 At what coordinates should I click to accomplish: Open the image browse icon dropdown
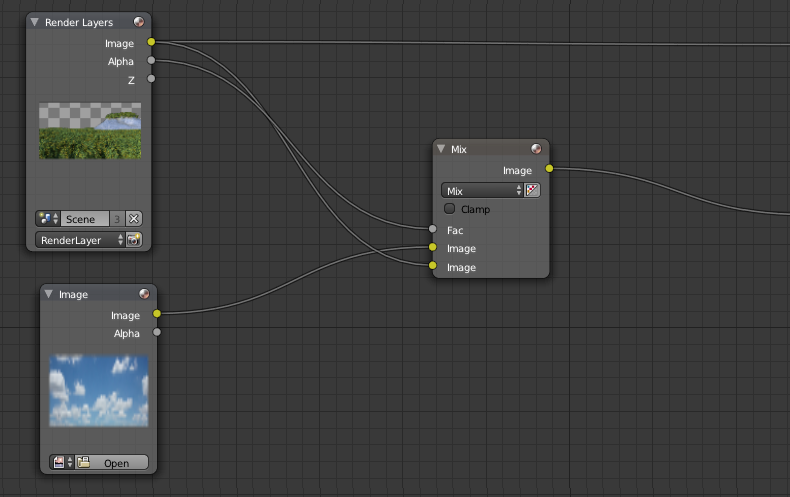point(62,462)
